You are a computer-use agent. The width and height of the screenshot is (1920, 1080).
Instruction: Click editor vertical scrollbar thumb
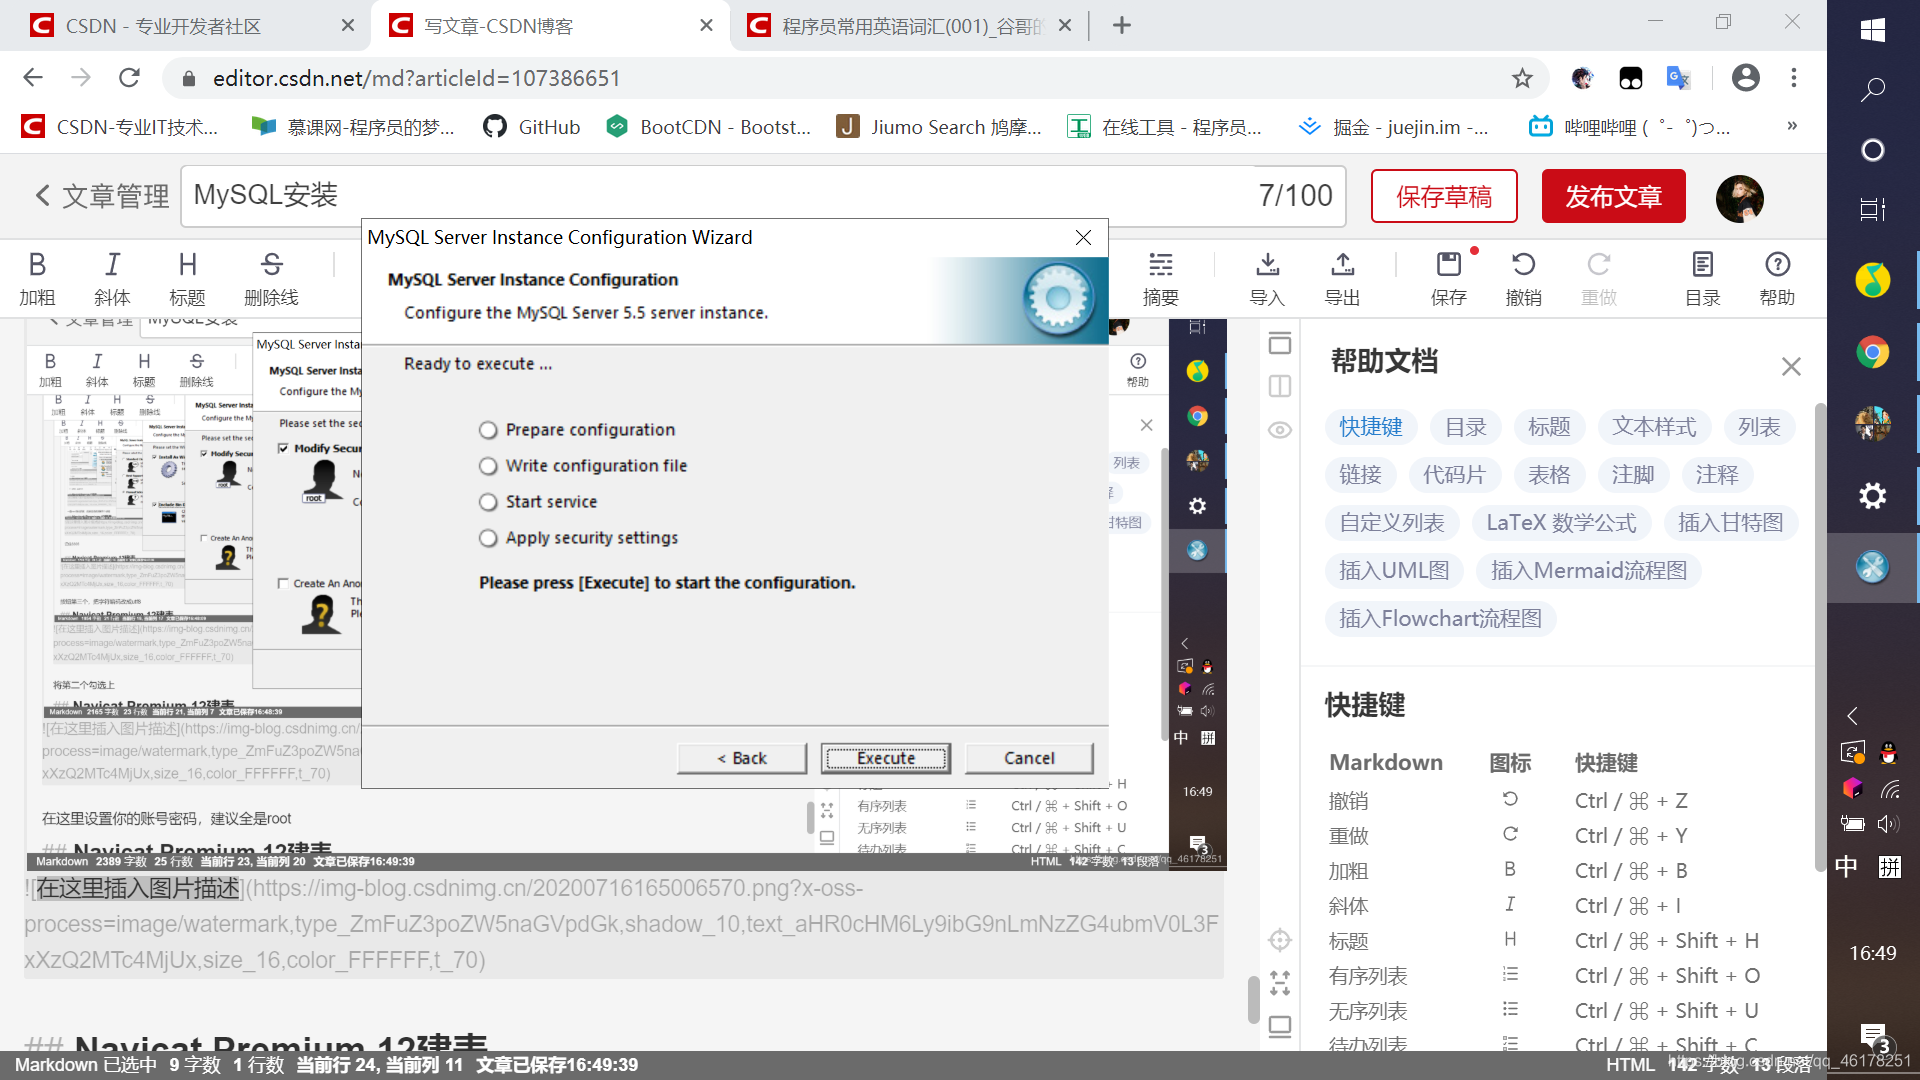coord(1254,999)
